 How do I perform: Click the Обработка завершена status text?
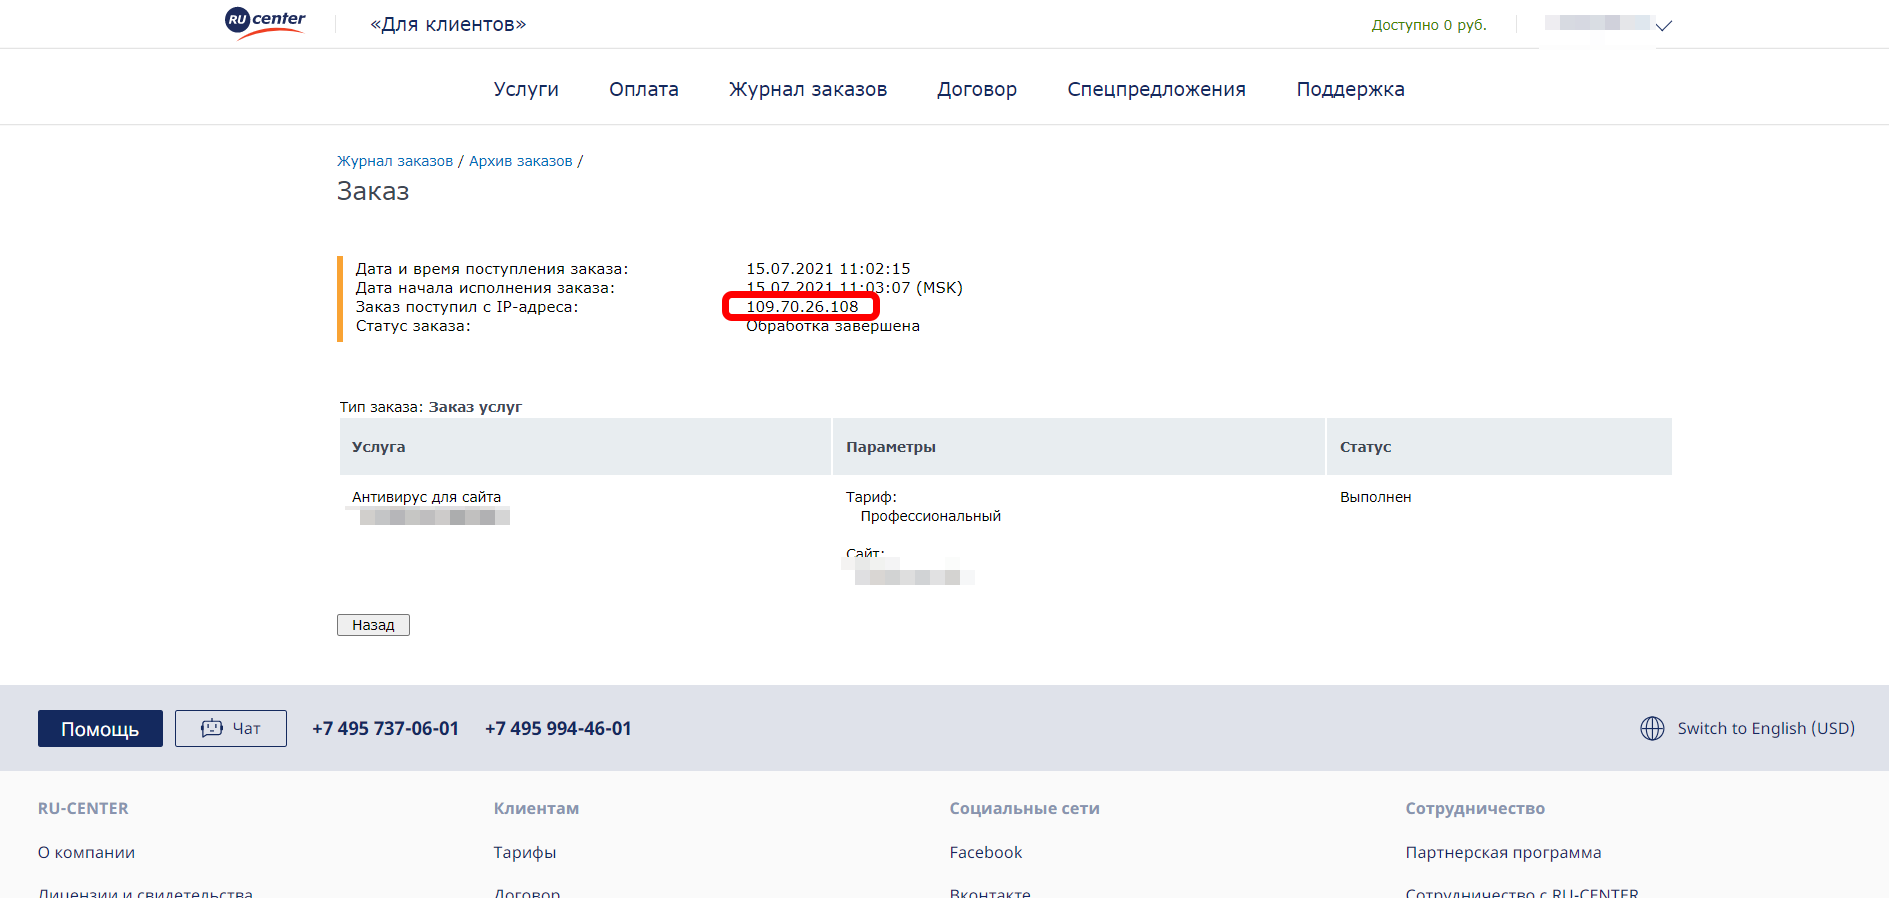tap(833, 326)
